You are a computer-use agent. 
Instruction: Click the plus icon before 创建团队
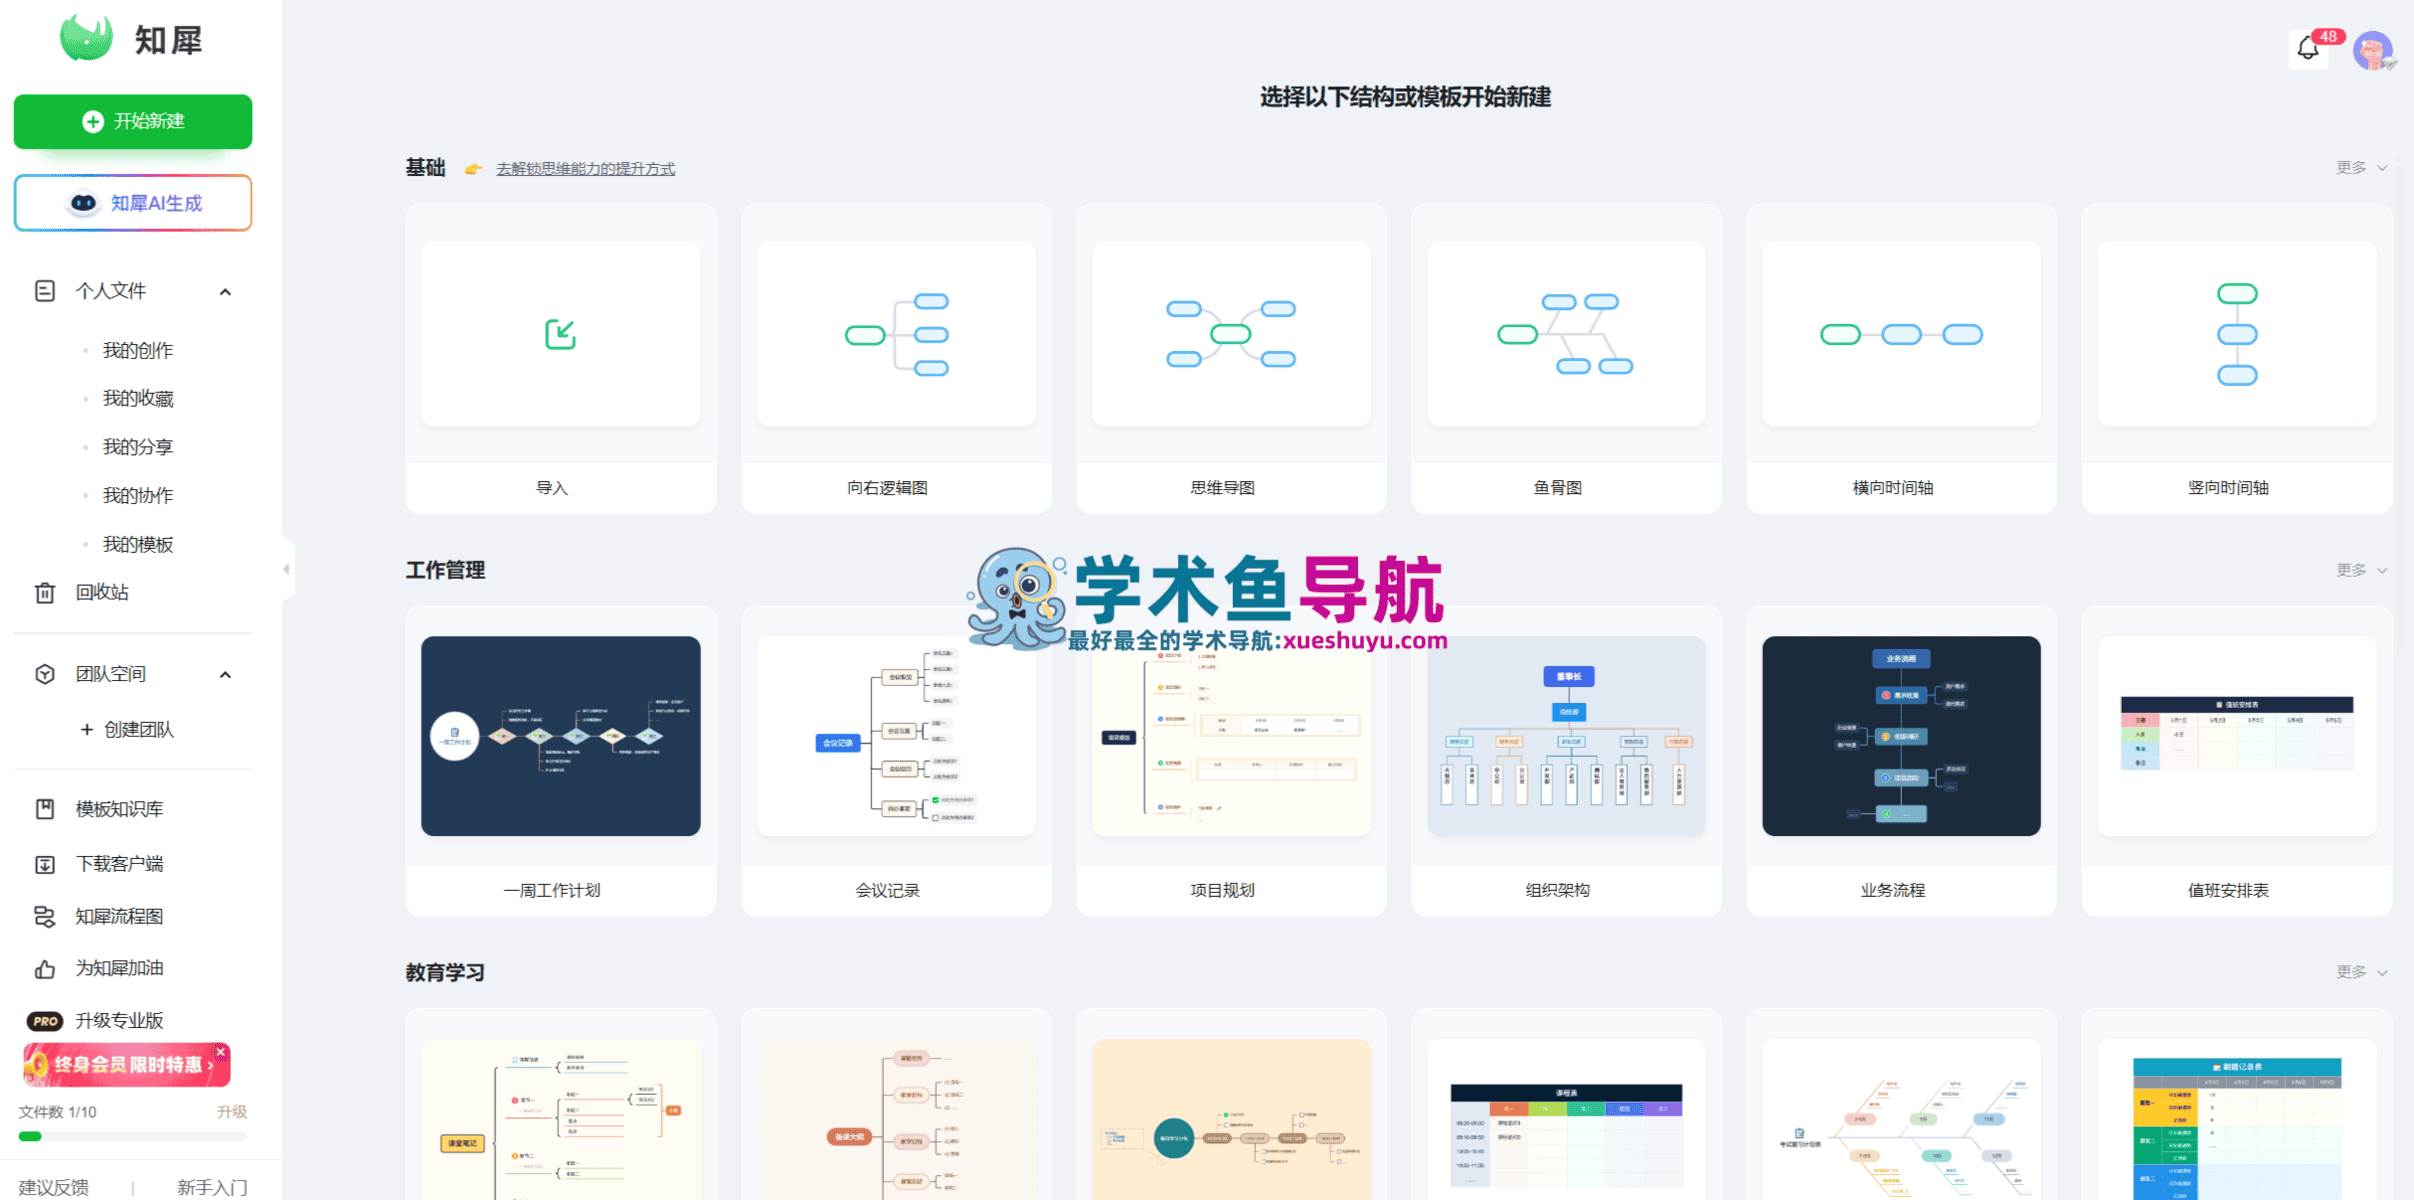click(87, 730)
